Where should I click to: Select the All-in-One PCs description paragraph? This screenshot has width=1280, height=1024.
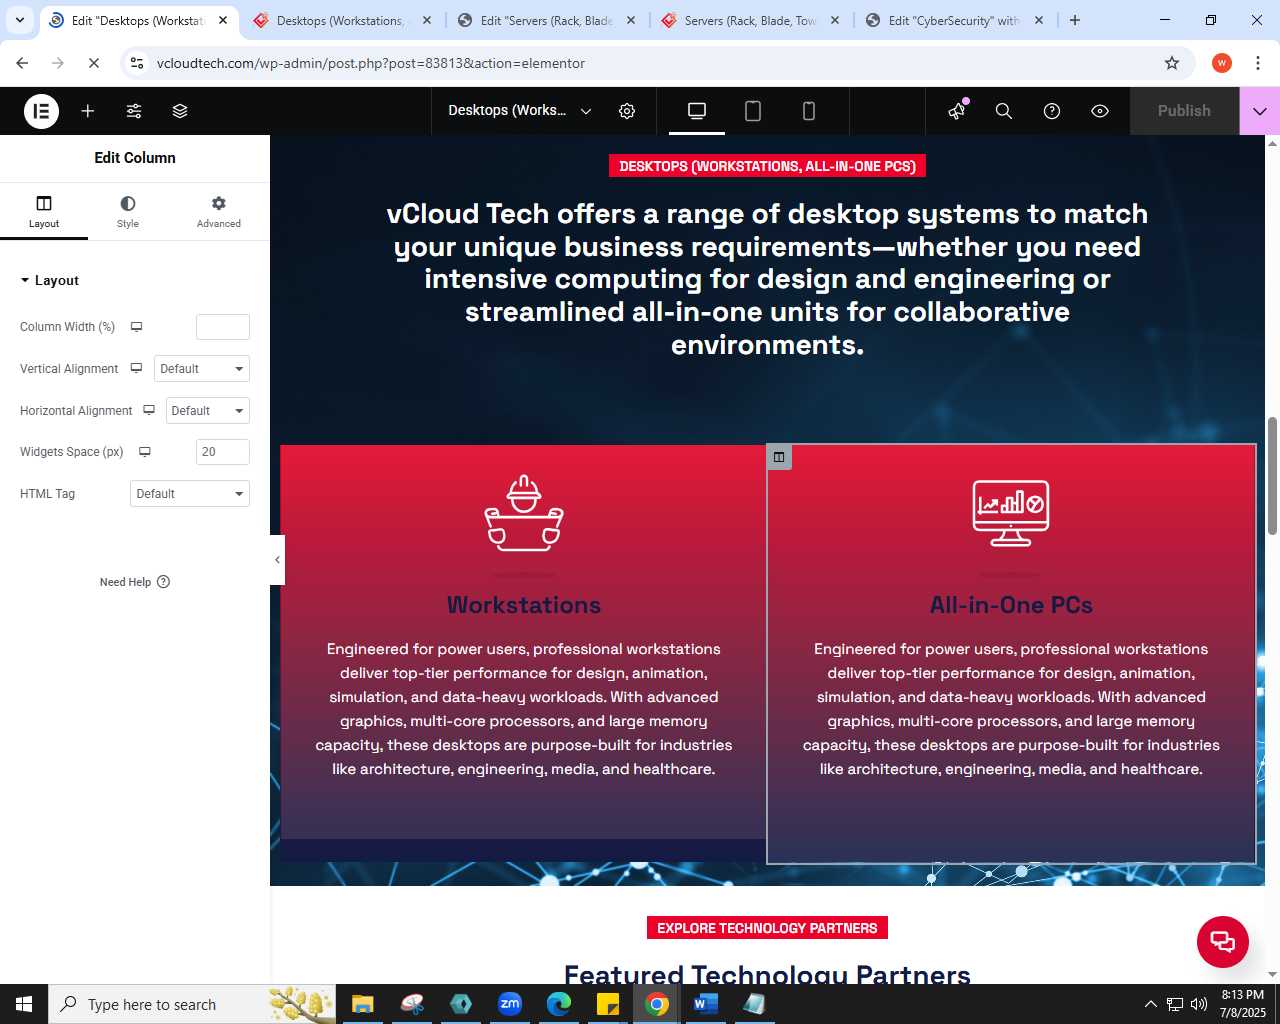coord(1011,709)
